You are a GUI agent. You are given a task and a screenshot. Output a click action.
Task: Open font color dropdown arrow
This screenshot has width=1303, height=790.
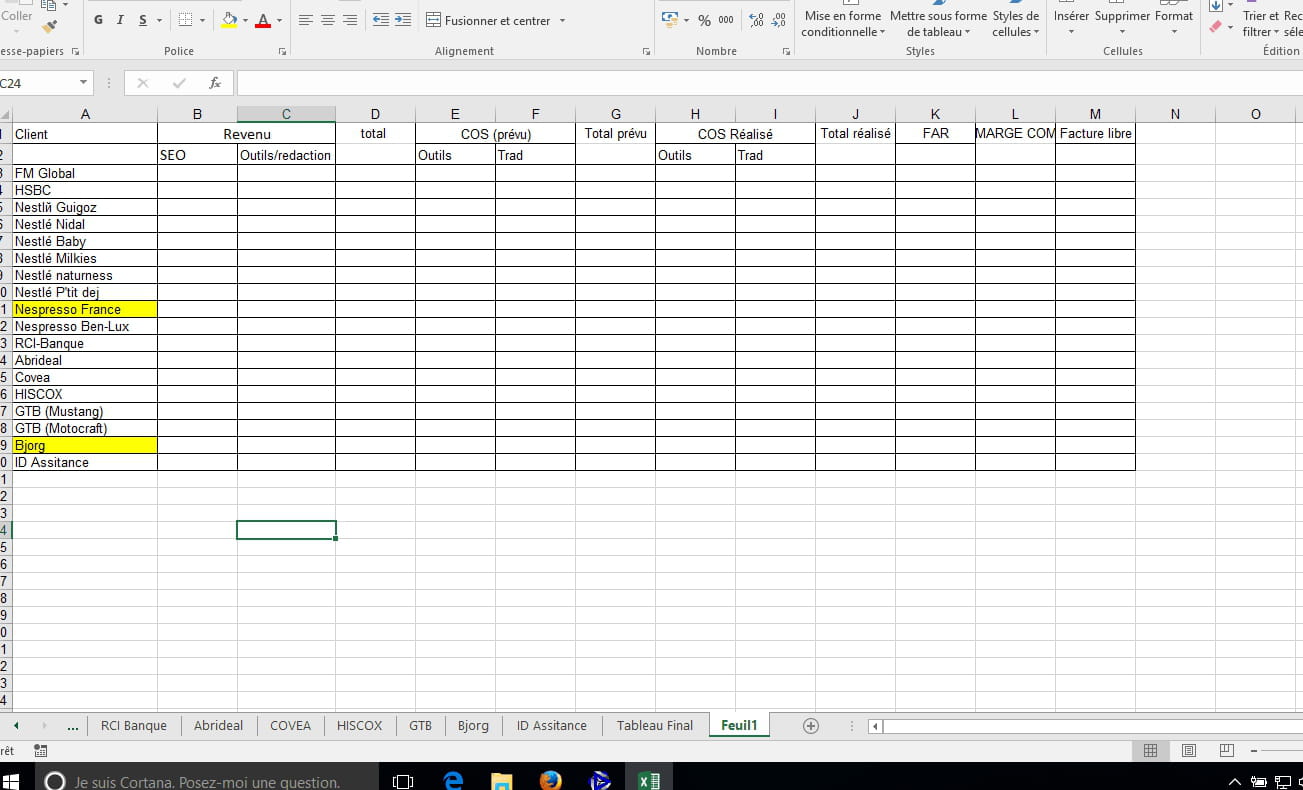(279, 20)
